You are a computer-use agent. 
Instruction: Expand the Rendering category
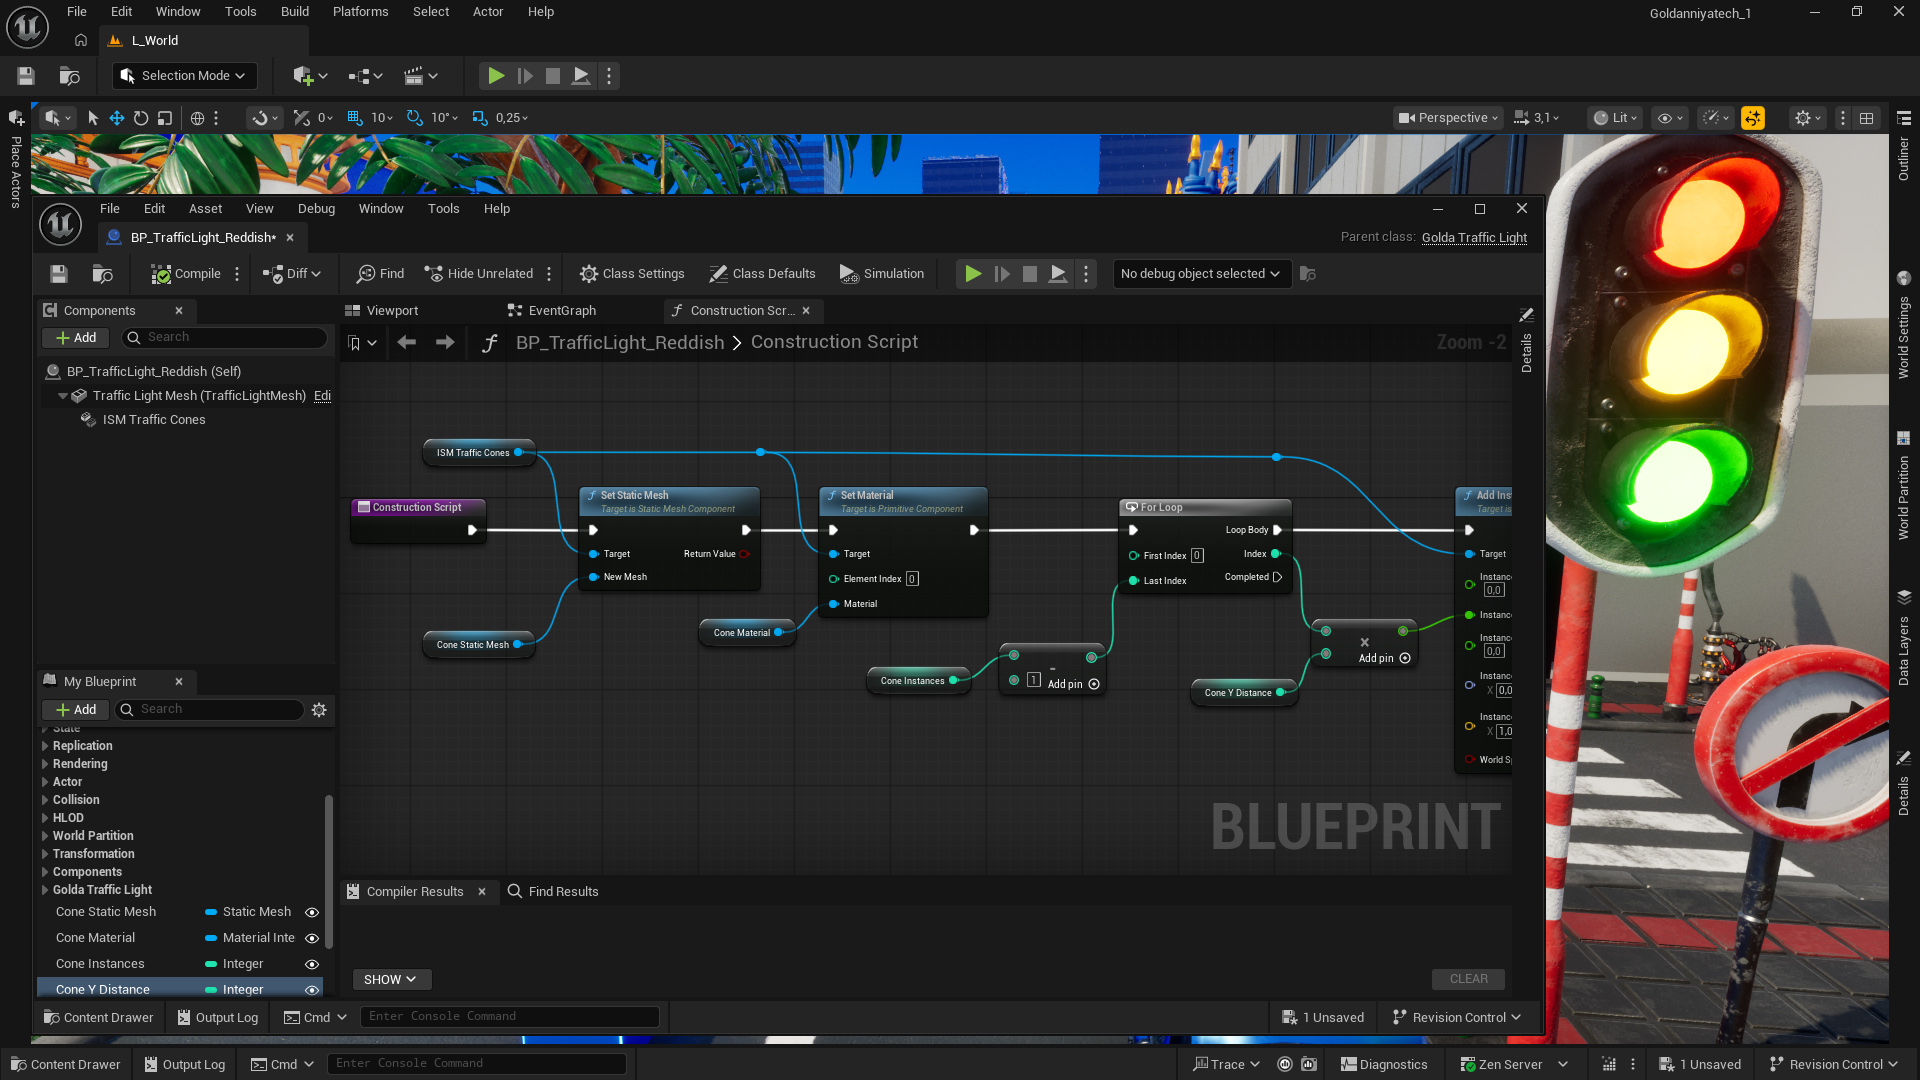click(45, 764)
